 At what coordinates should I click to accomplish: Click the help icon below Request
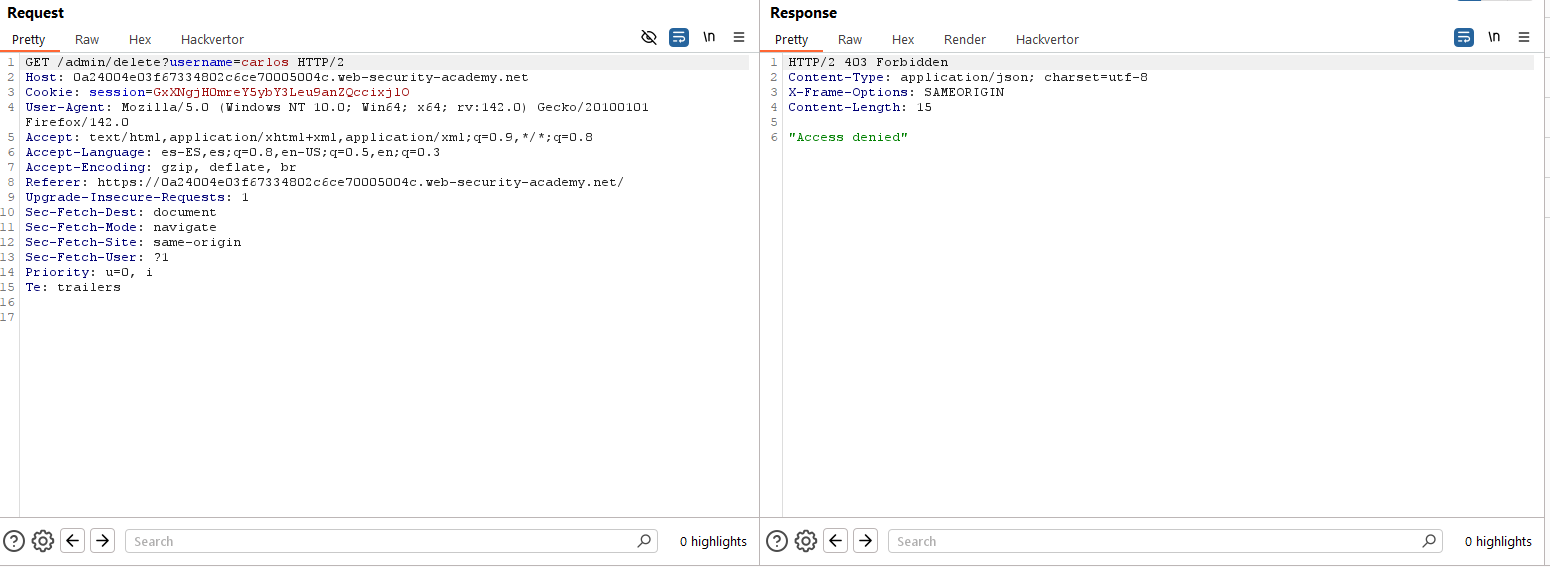[13, 541]
